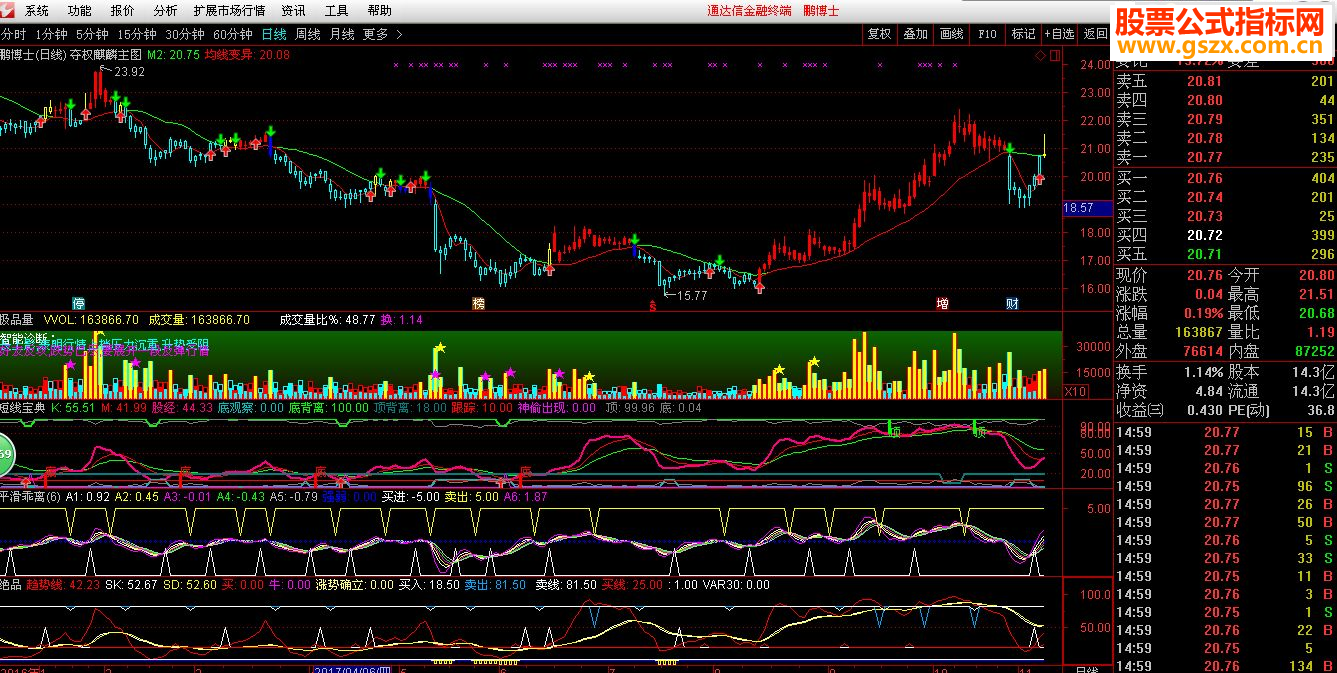Click the 夺权麒麟主图 indicator title
Image resolution: width=1337 pixels, height=673 pixels.
(104, 55)
